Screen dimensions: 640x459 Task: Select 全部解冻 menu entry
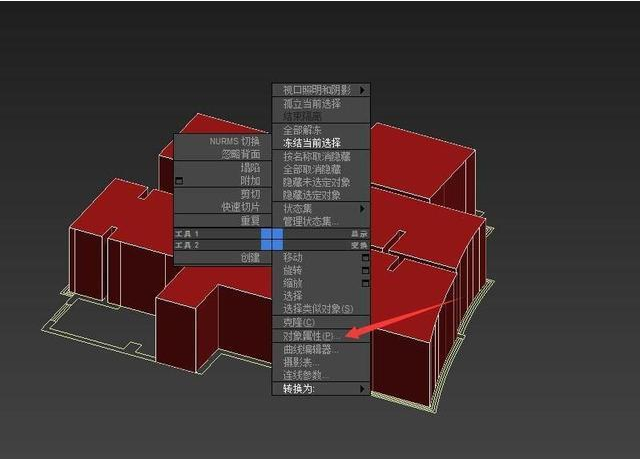[x=302, y=130]
